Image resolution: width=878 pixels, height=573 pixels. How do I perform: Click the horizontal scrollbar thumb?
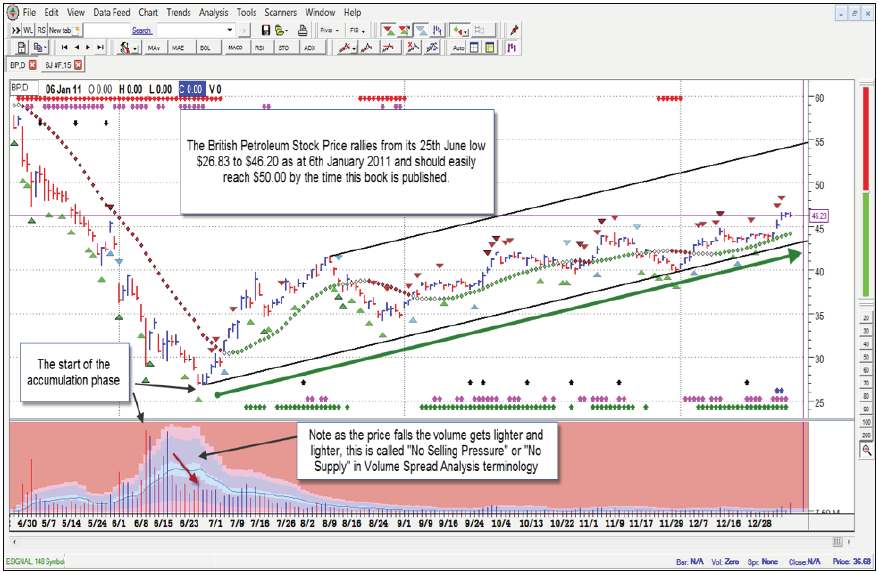click(x=837, y=542)
